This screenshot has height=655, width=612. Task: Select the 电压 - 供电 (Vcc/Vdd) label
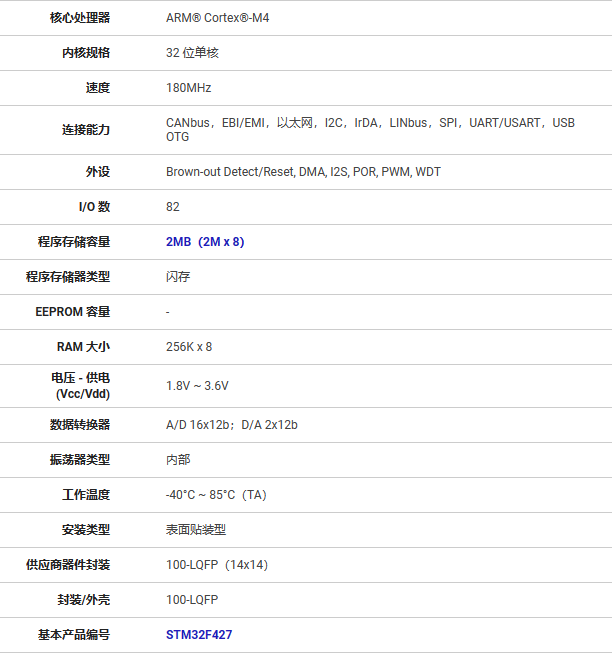(x=81, y=386)
